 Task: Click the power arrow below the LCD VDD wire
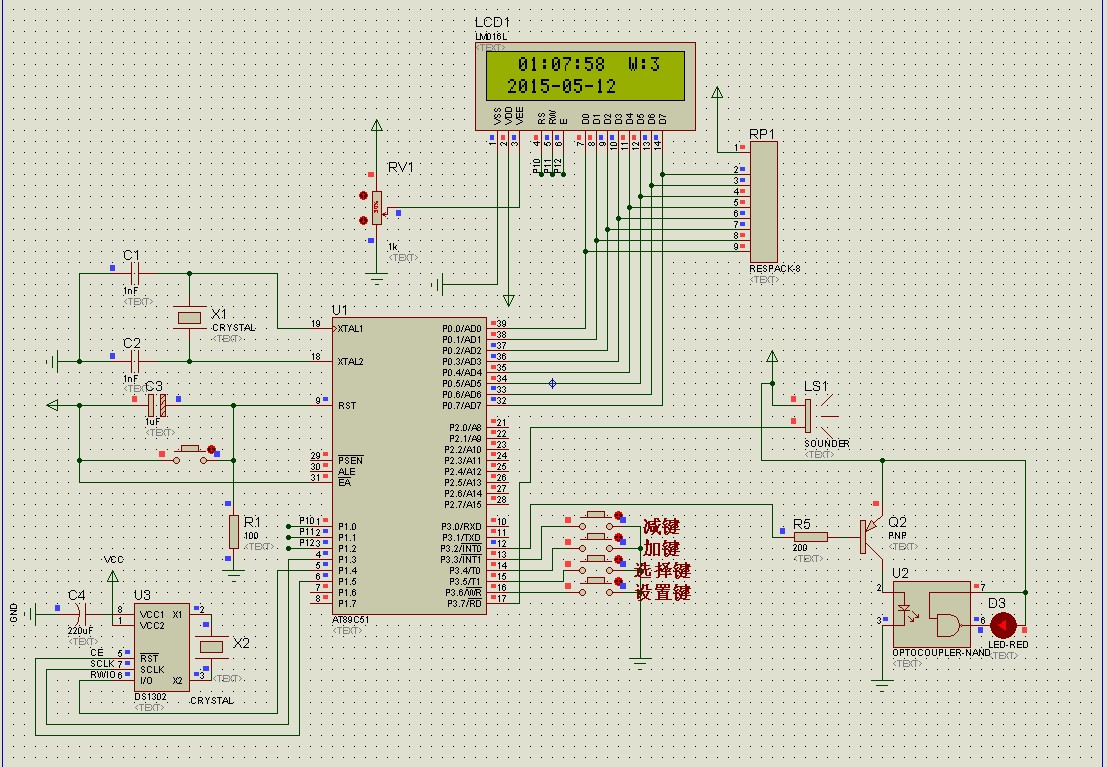pos(508,300)
